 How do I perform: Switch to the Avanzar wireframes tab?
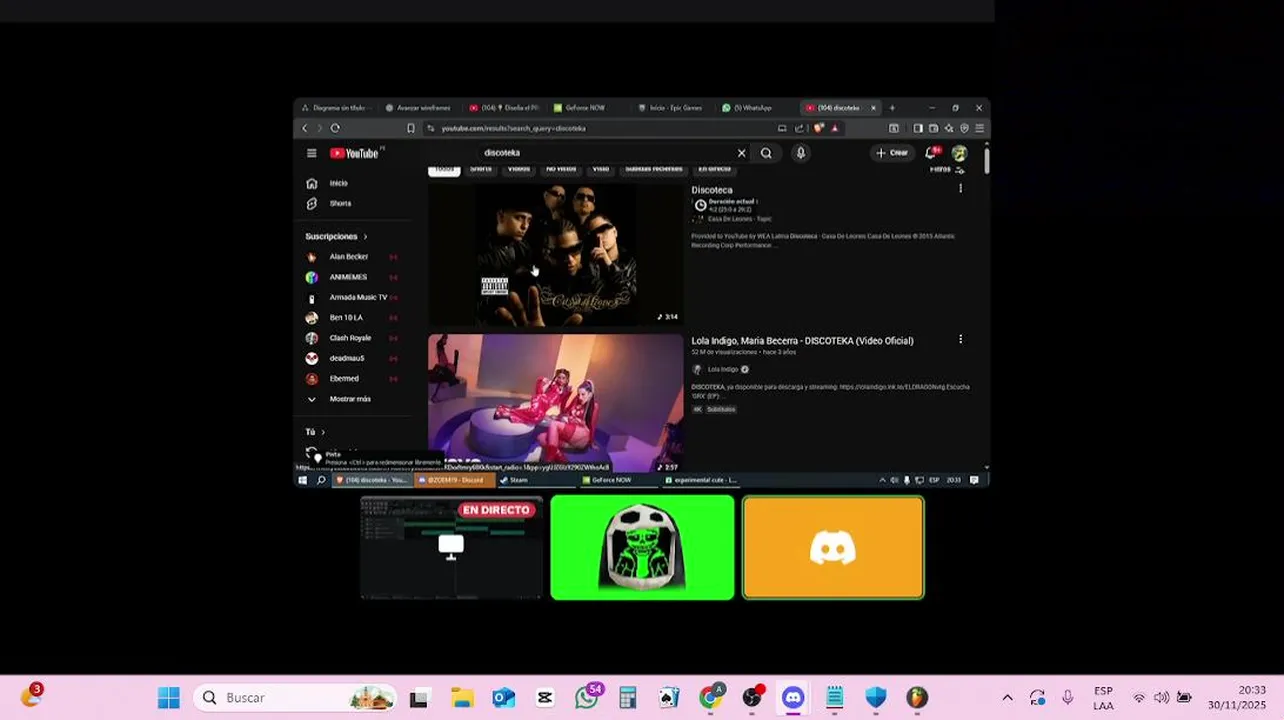point(423,108)
